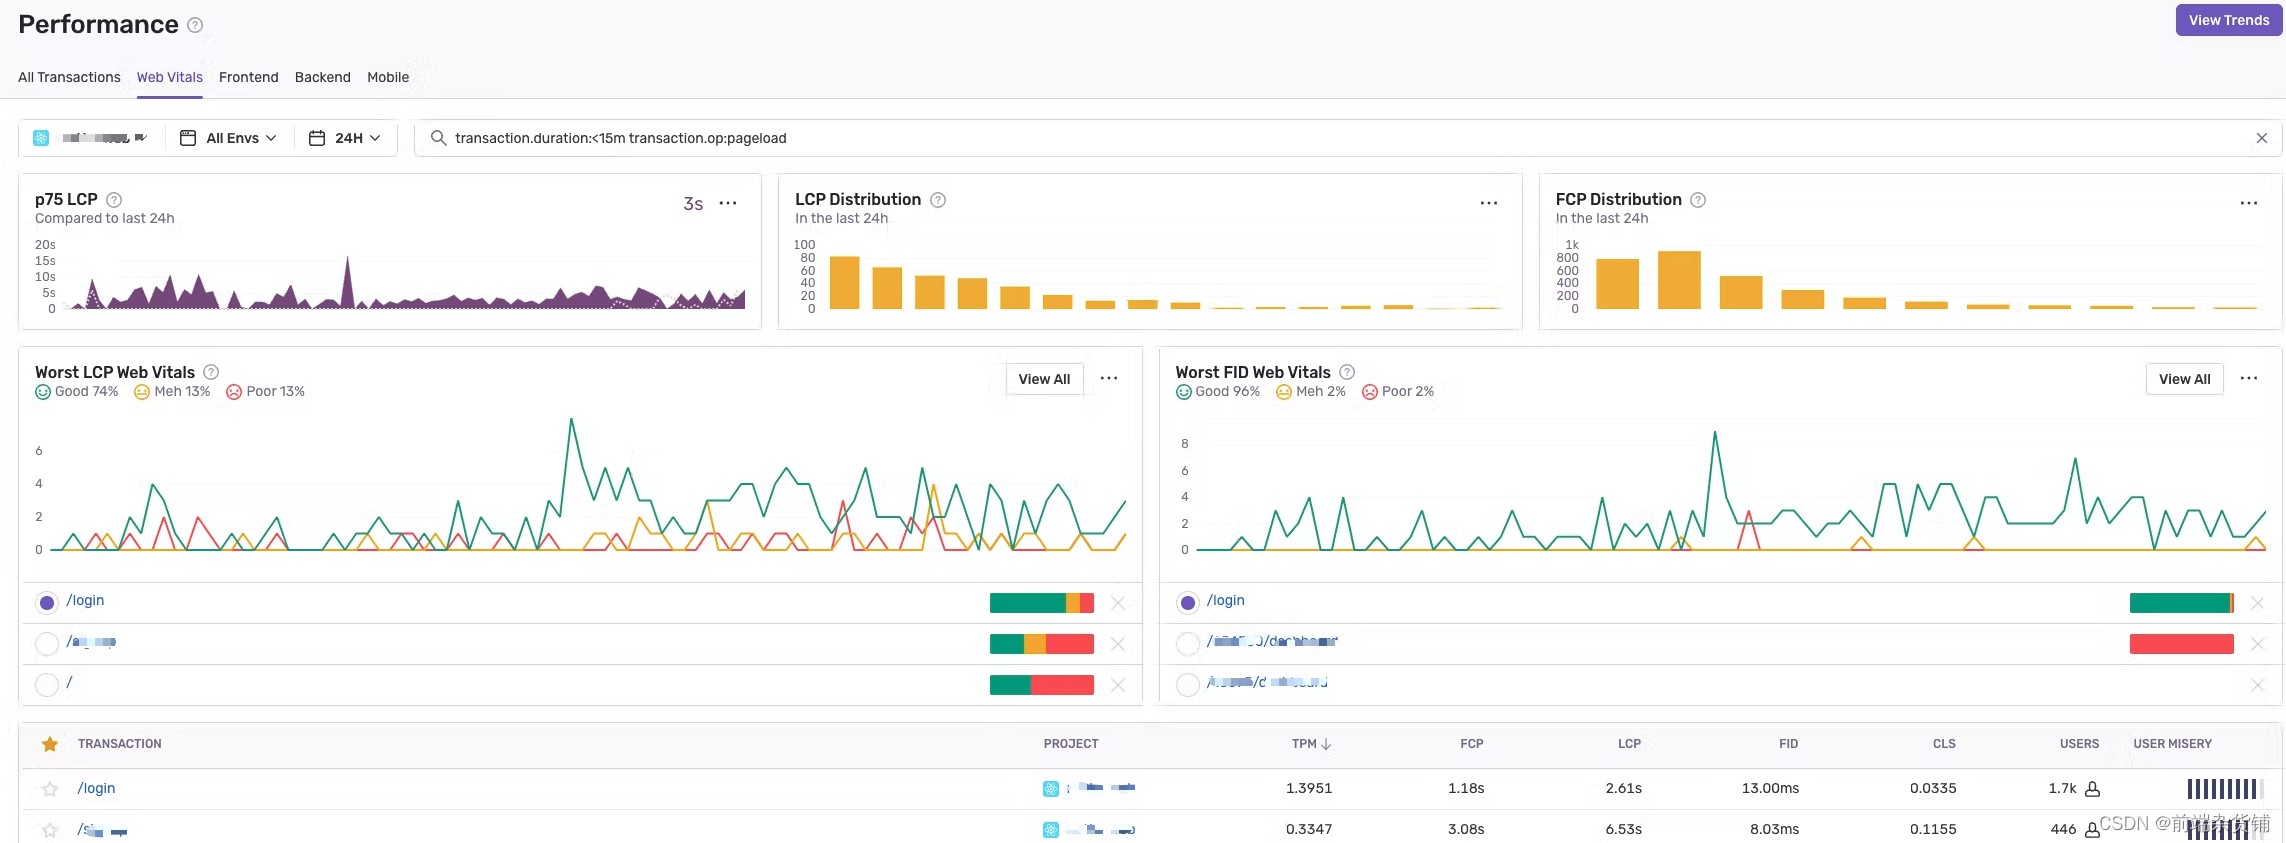Click the Good 74% smiley face icon
This screenshot has width=2286, height=843.
(x=43, y=392)
